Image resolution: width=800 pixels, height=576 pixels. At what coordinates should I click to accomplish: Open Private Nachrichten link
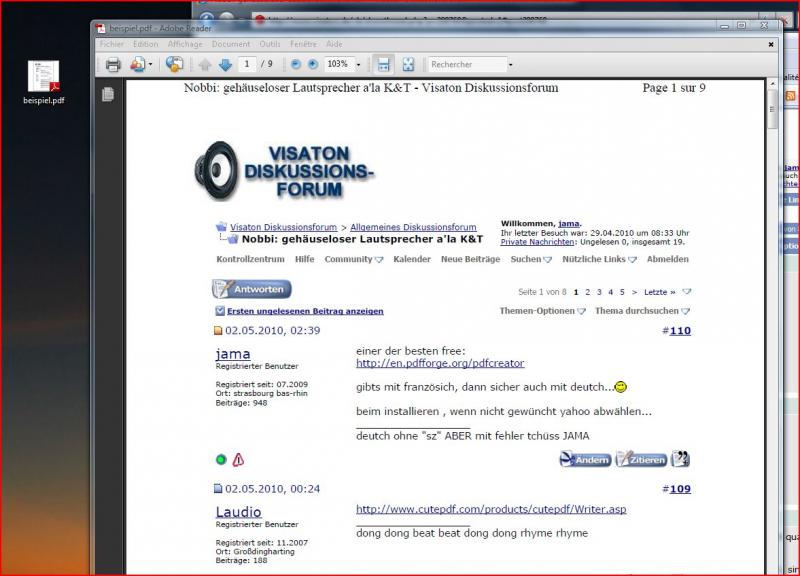[x=537, y=242]
